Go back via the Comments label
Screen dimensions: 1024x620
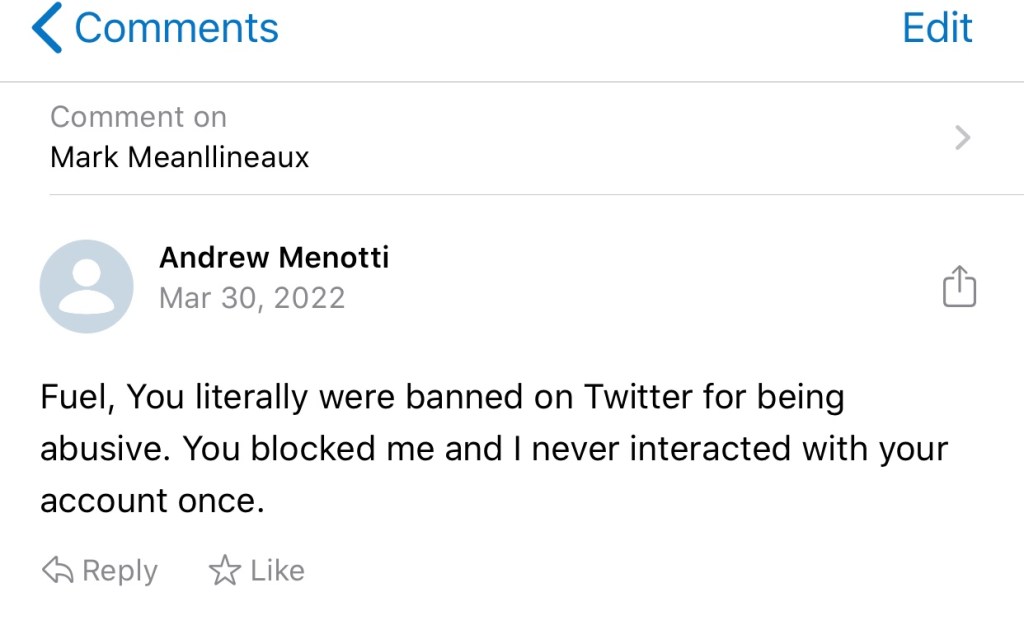176,28
